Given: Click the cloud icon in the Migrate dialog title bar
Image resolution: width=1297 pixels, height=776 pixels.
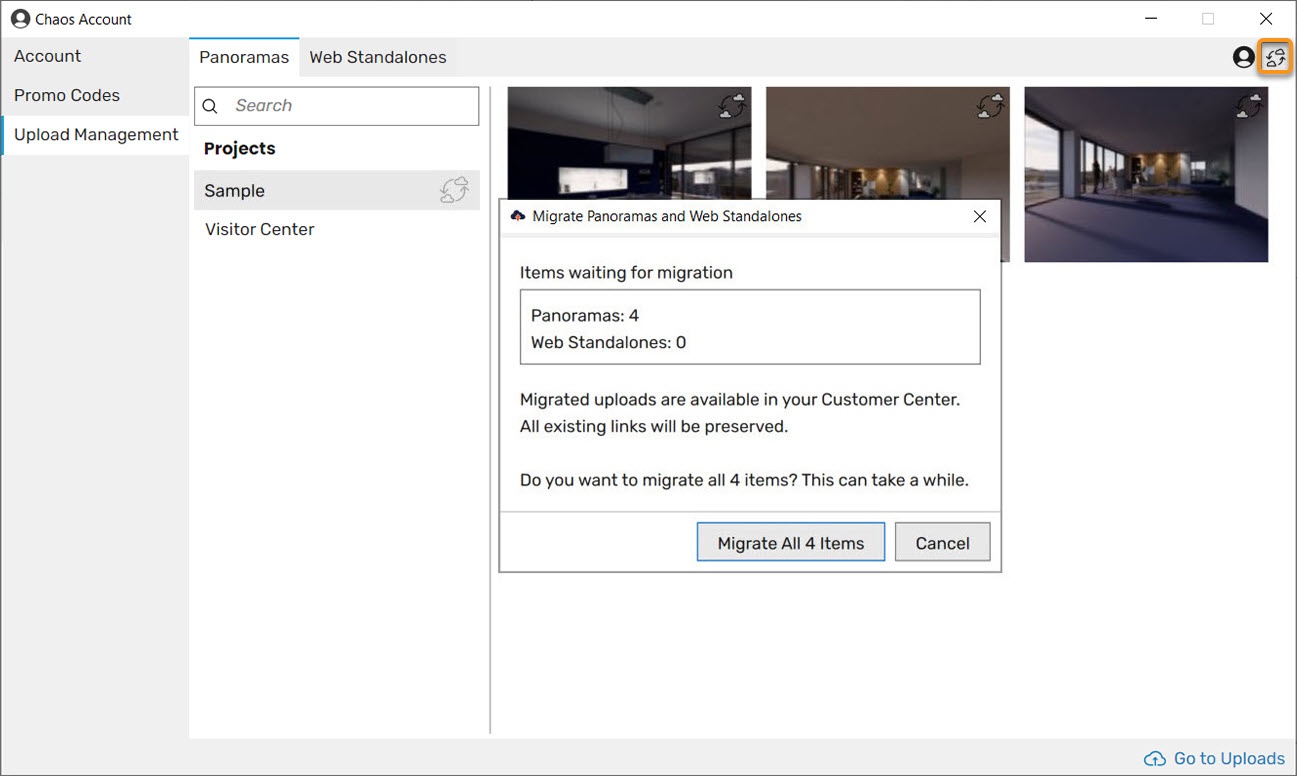Looking at the screenshot, I should 517,216.
